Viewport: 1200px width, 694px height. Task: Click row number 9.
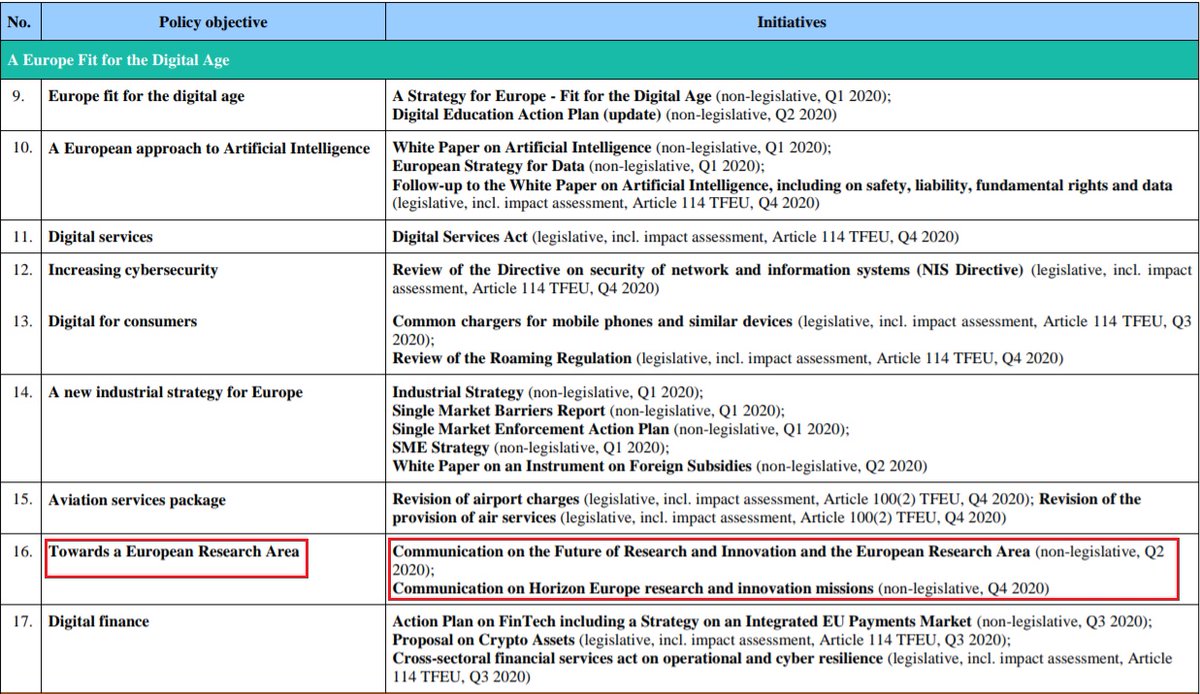point(19,97)
